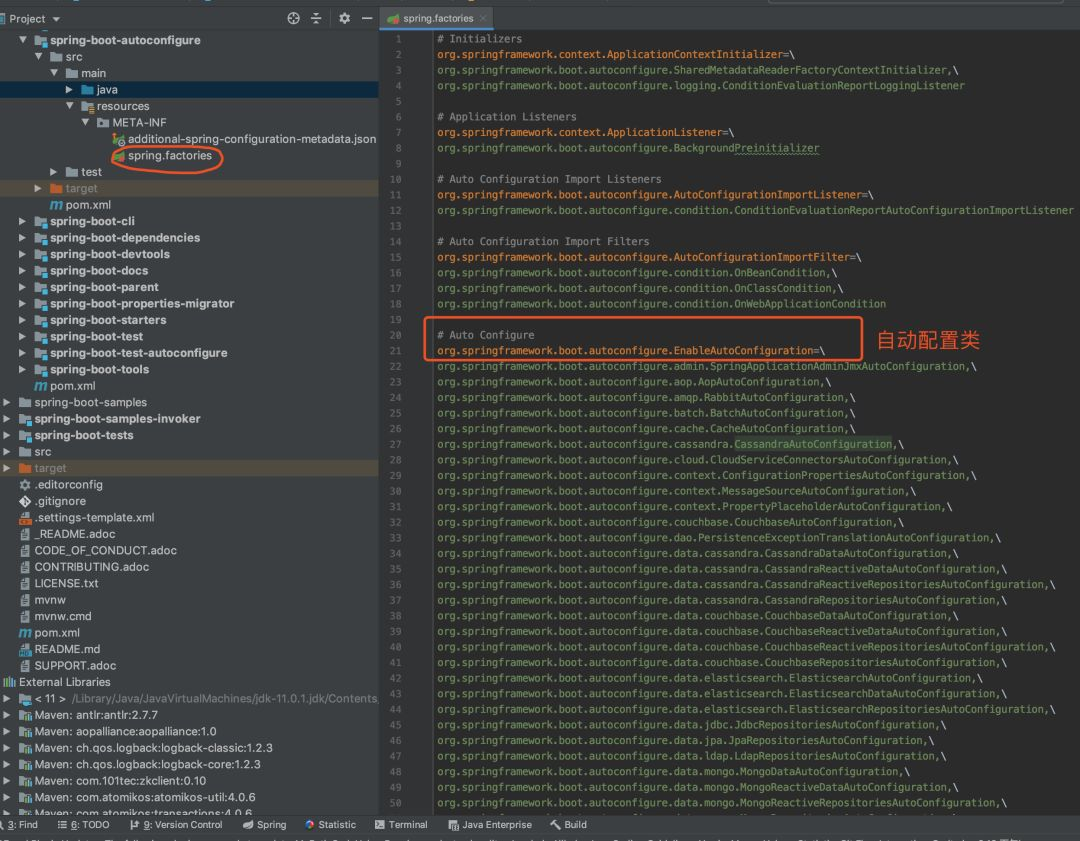Click BackgroundPreinitializer text on line 8
Image resolution: width=1080 pixels, height=841 pixels.
point(746,148)
